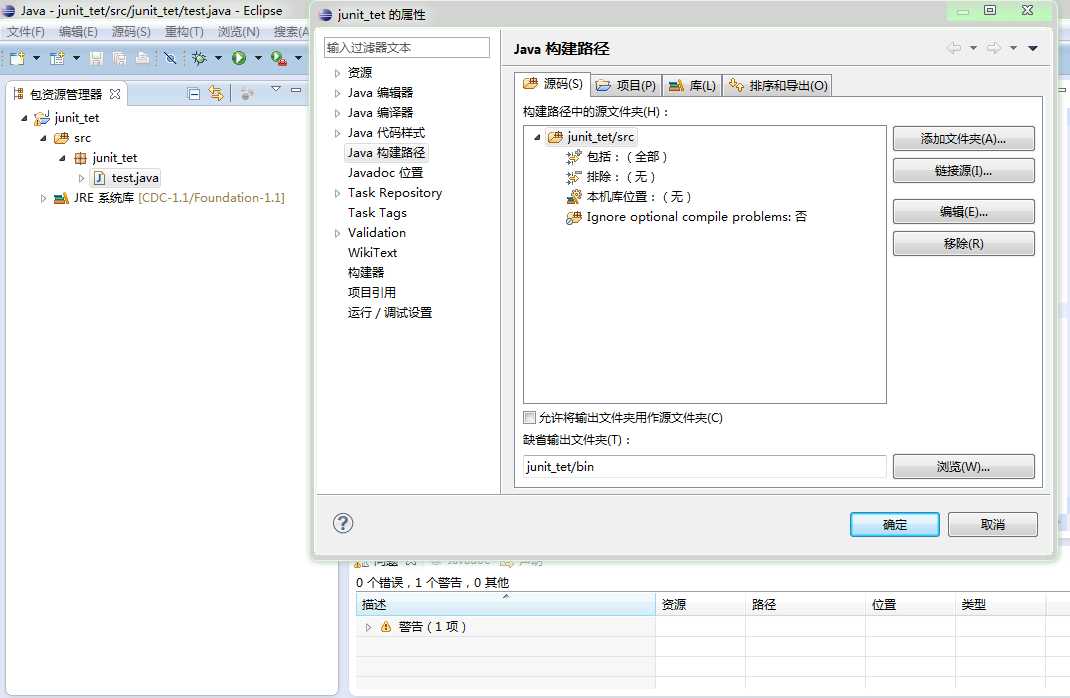Close the 包资源管理器 tab
Viewport: 1070px width, 698px height.
click(x=115, y=93)
